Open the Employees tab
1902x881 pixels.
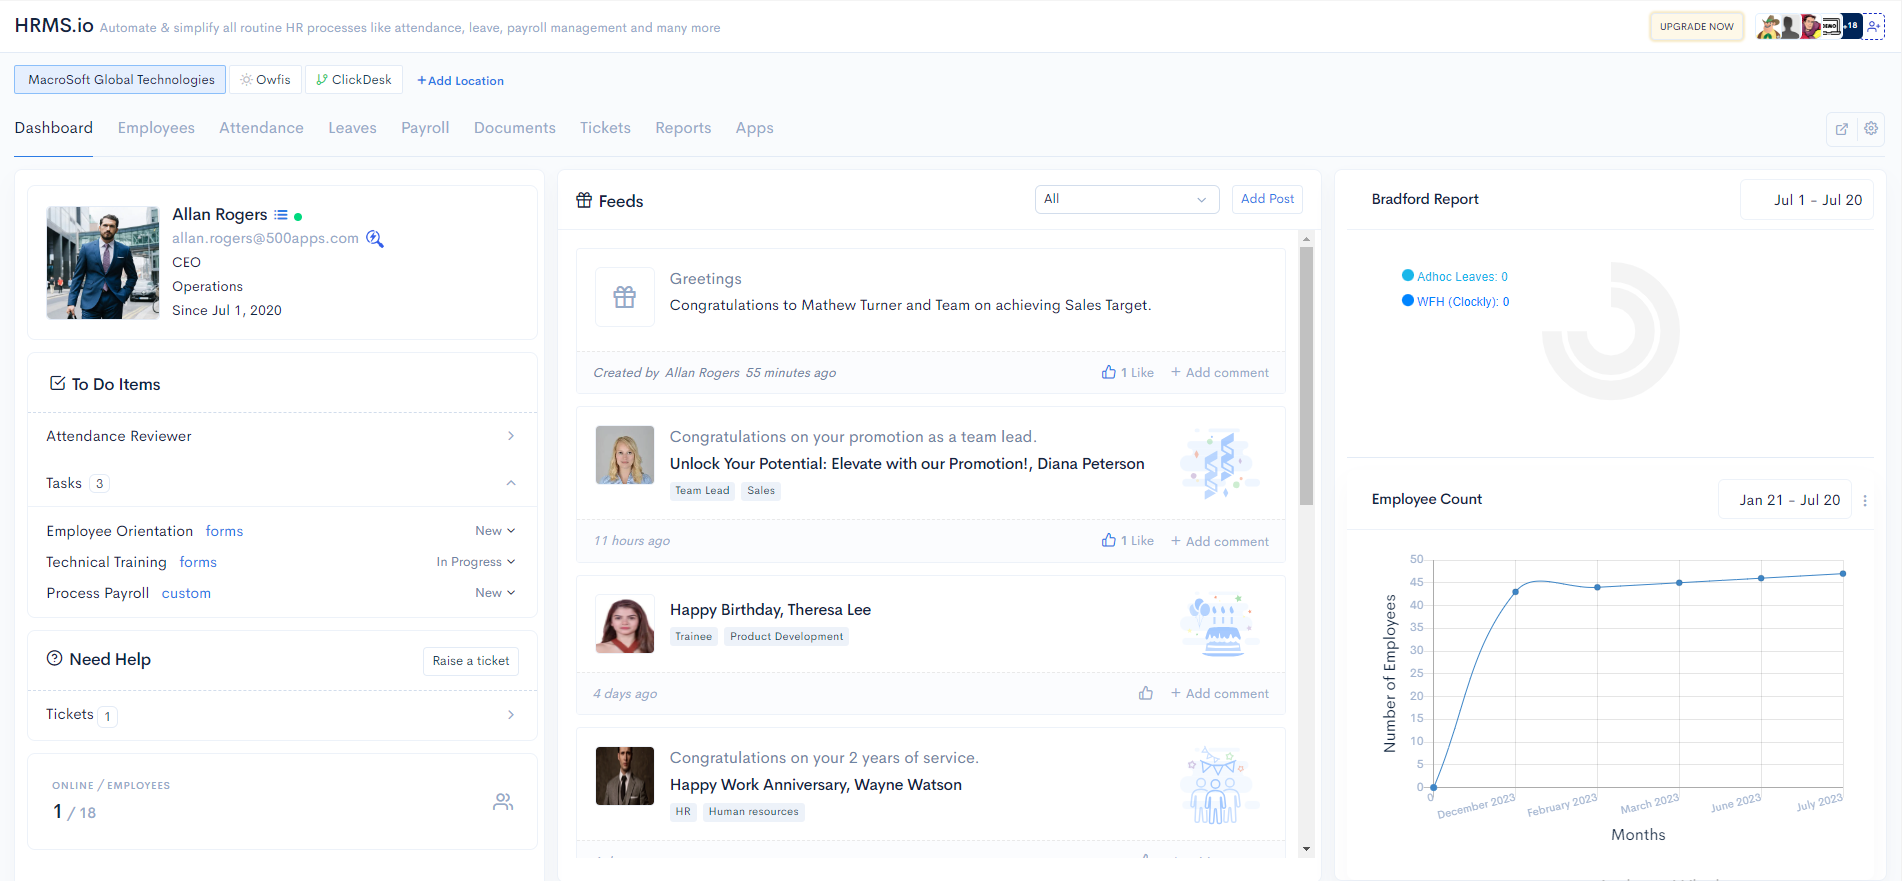[156, 128]
